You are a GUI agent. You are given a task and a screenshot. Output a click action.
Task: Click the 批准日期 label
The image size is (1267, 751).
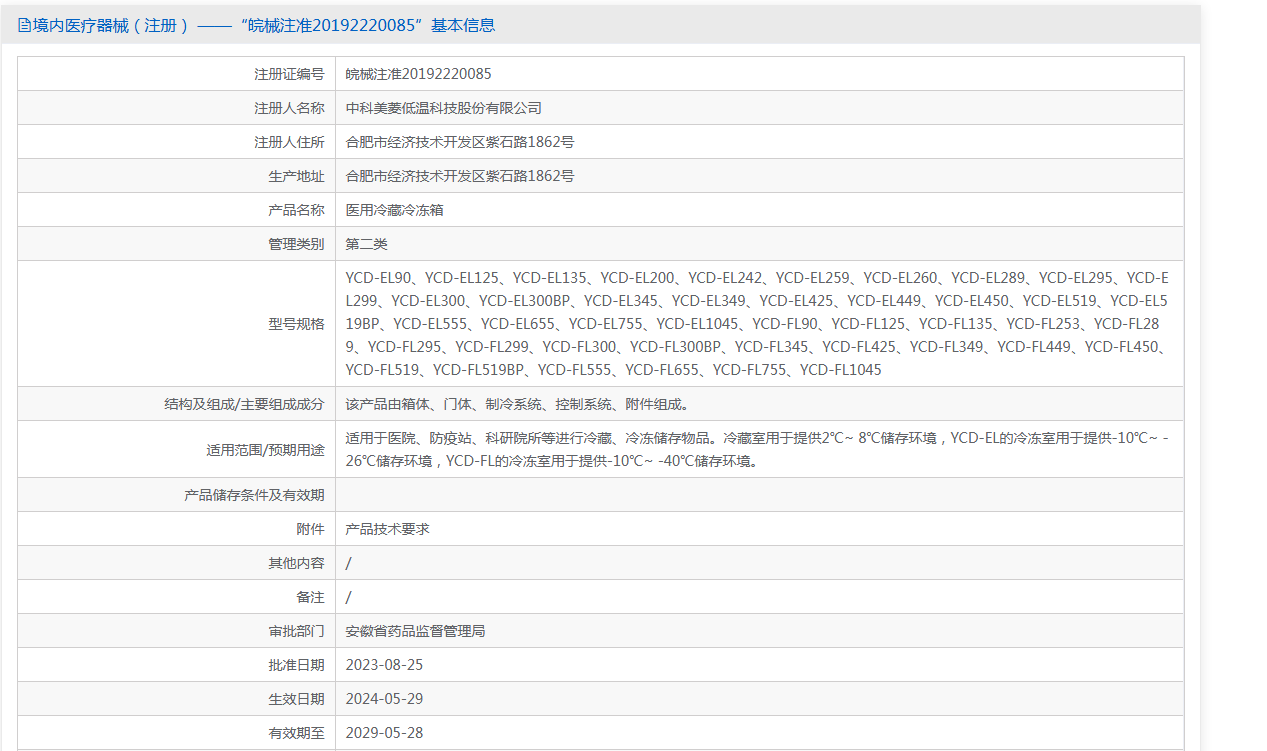(296, 665)
